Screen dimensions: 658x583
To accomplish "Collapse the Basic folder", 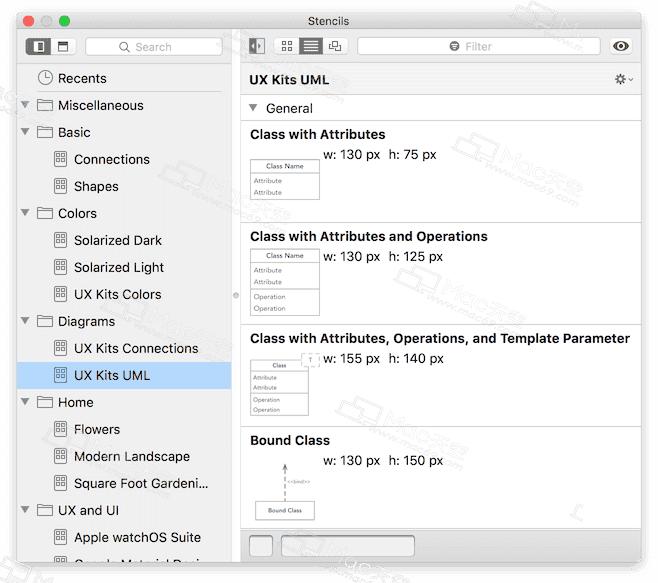I will [x=25, y=132].
